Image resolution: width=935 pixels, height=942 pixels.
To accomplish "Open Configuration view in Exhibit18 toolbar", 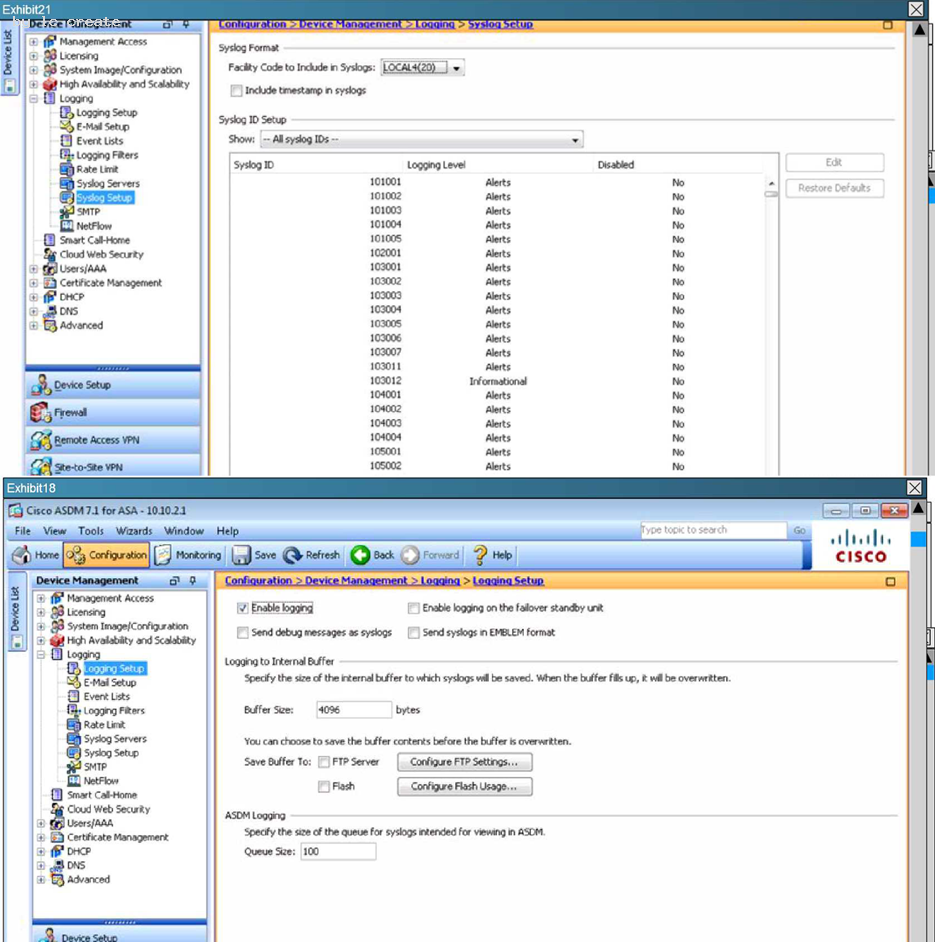I will [106, 555].
